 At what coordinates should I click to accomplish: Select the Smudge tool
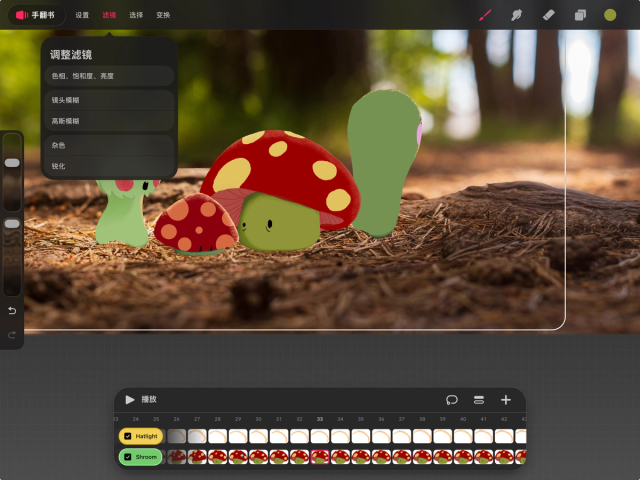click(x=517, y=15)
